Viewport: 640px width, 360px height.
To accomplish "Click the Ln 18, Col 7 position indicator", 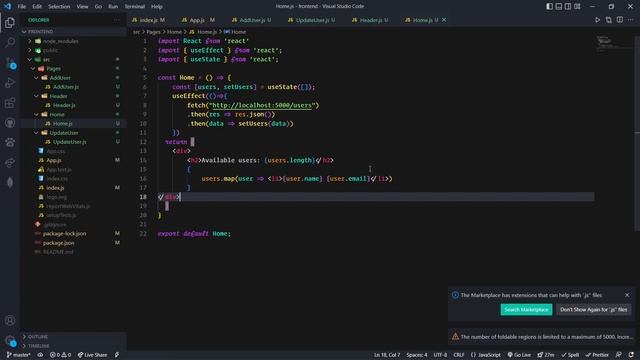I will [387, 355].
